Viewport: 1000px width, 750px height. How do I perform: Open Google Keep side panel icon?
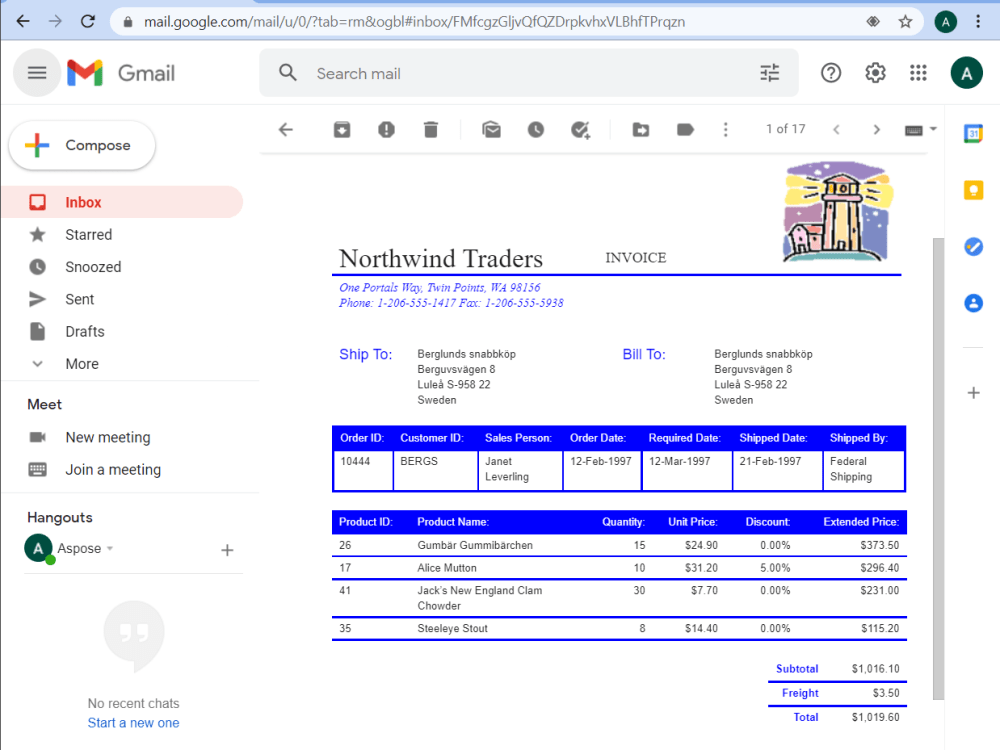click(973, 190)
